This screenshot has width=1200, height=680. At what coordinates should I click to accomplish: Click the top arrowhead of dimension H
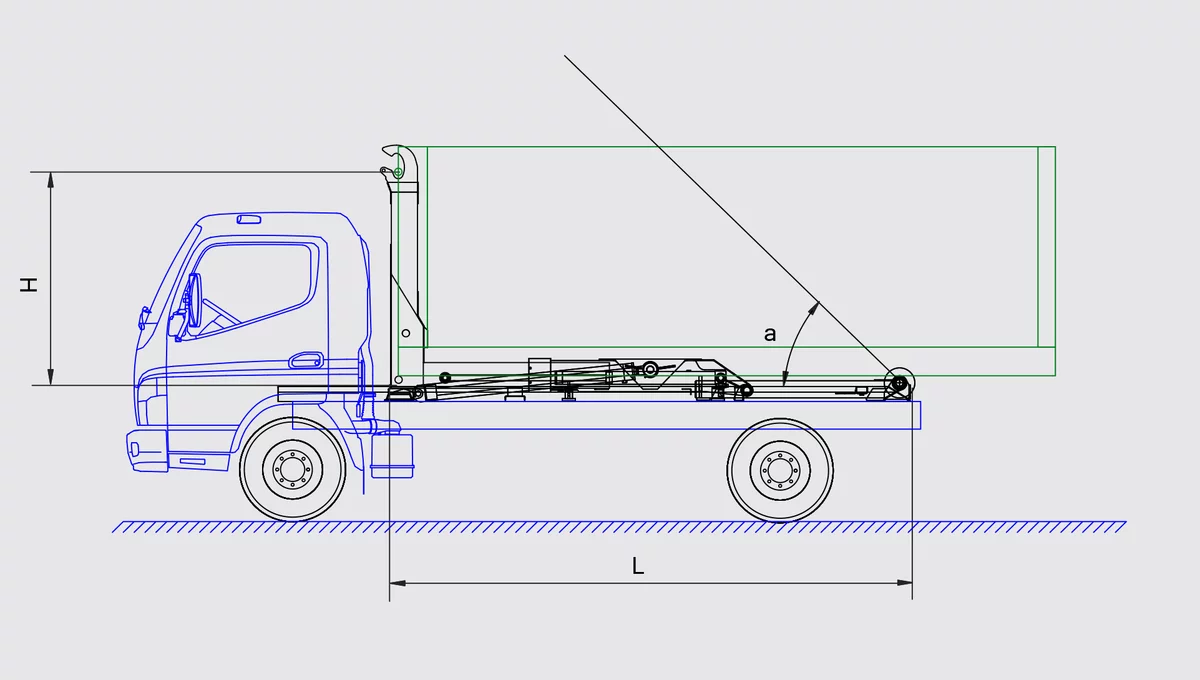pos(50,179)
